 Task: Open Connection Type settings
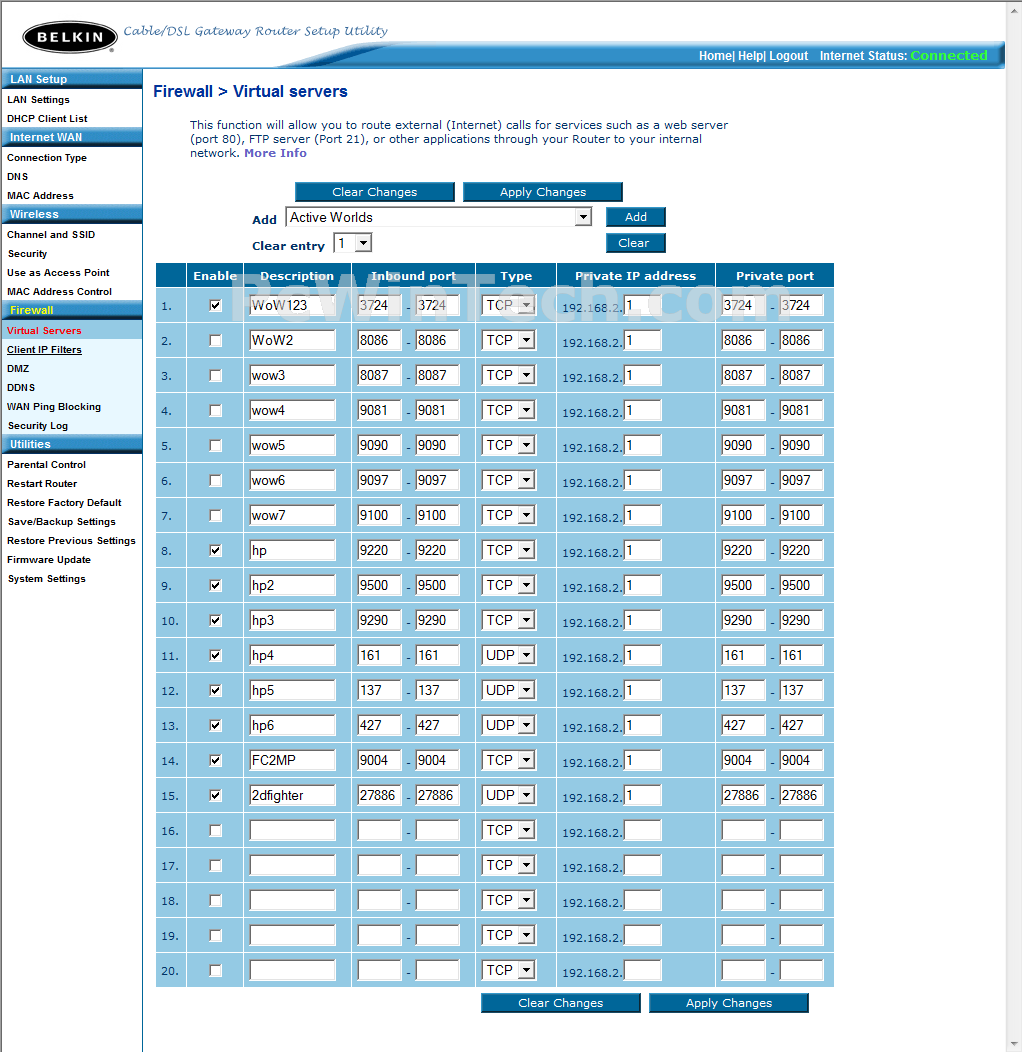point(47,158)
